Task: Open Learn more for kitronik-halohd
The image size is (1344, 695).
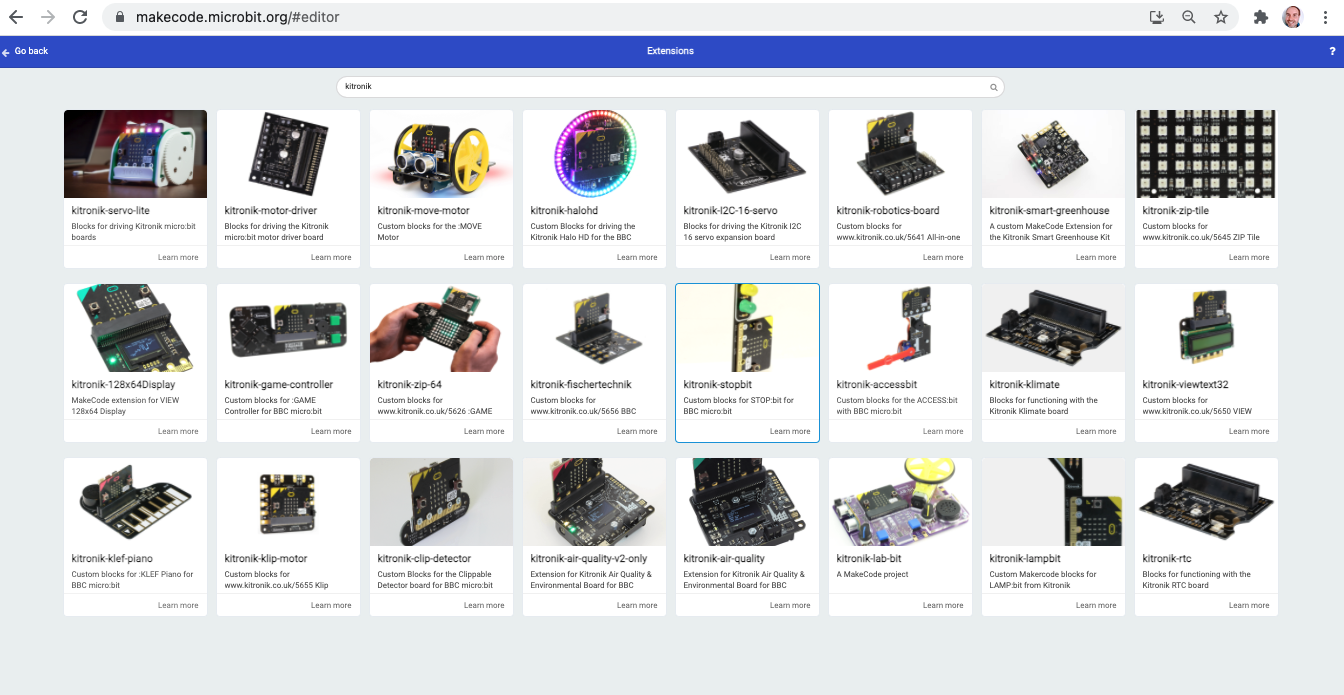Action: [x=637, y=257]
